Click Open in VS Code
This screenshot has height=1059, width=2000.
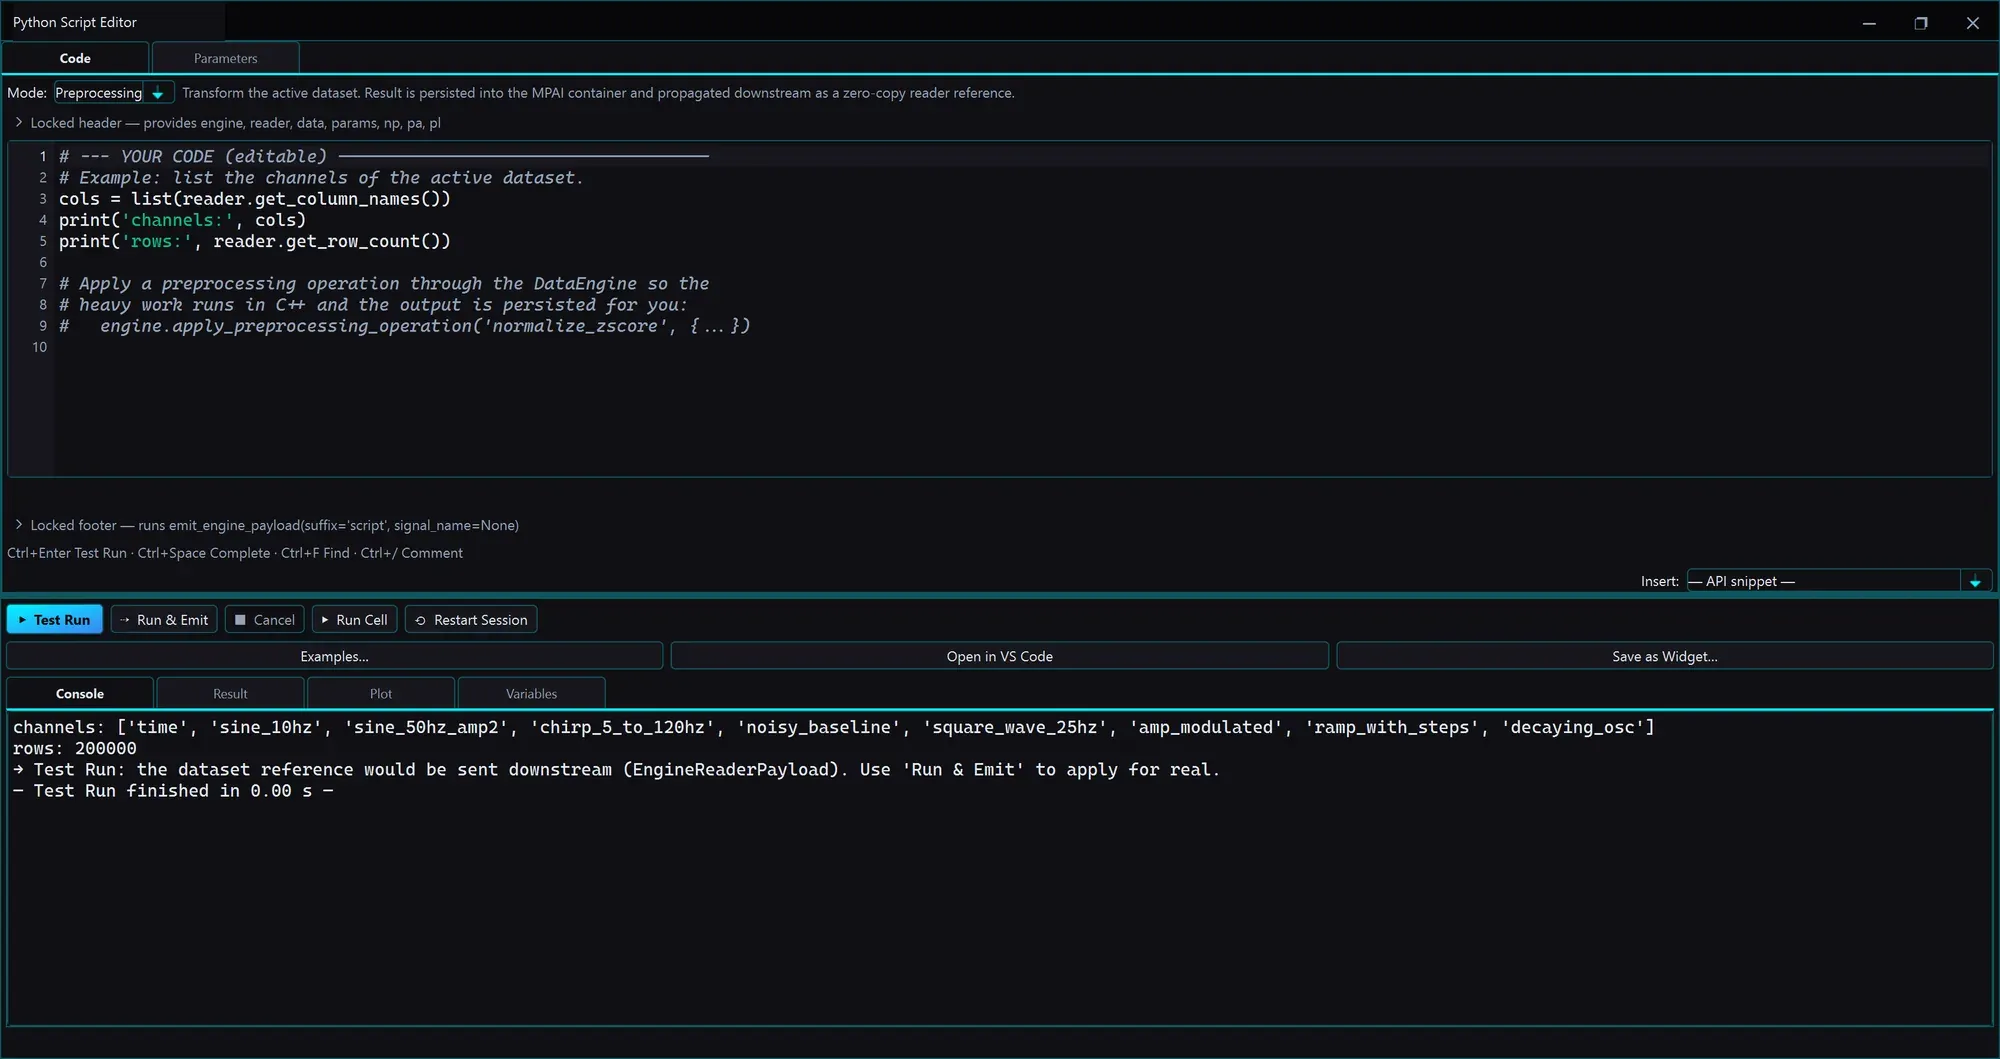click(1000, 656)
